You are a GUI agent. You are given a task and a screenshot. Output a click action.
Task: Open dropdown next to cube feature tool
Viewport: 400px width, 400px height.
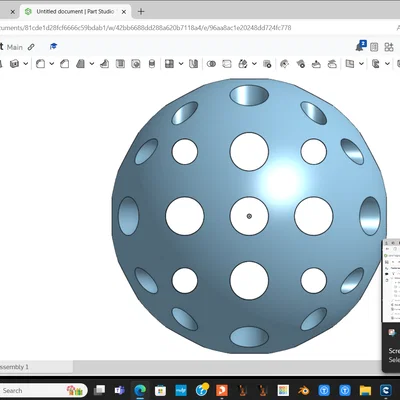(x=26, y=64)
